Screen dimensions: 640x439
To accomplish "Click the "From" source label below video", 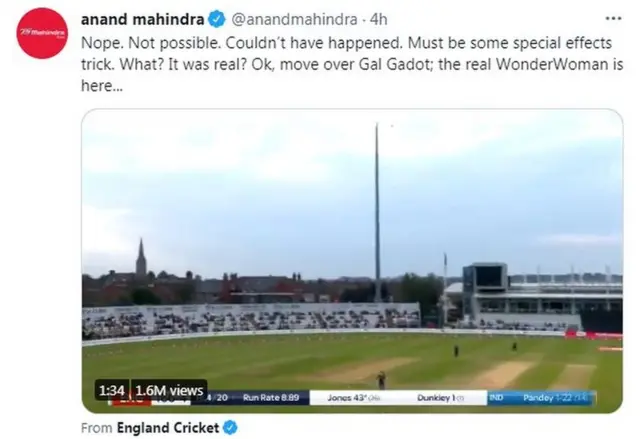I will coord(97,428).
